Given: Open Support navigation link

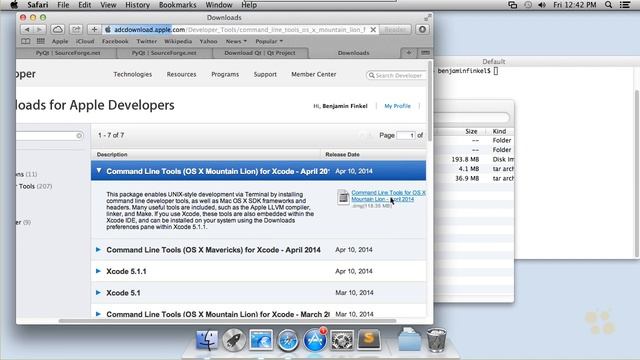Looking at the screenshot, I should click(265, 74).
